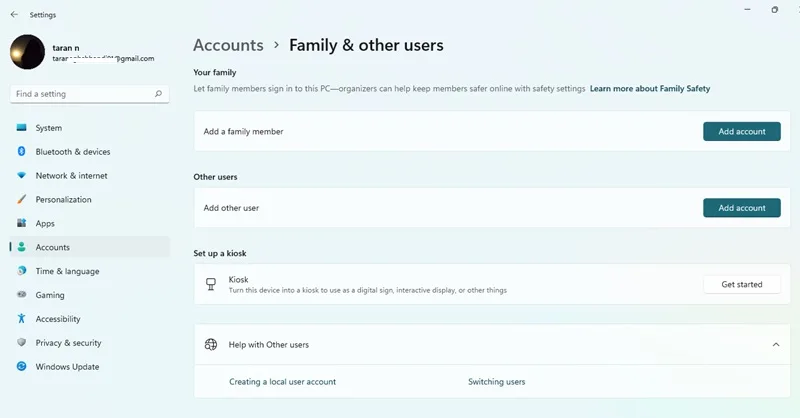The height and width of the screenshot is (418, 800).
Task: Open System settings via its monitor icon
Action: (21, 128)
